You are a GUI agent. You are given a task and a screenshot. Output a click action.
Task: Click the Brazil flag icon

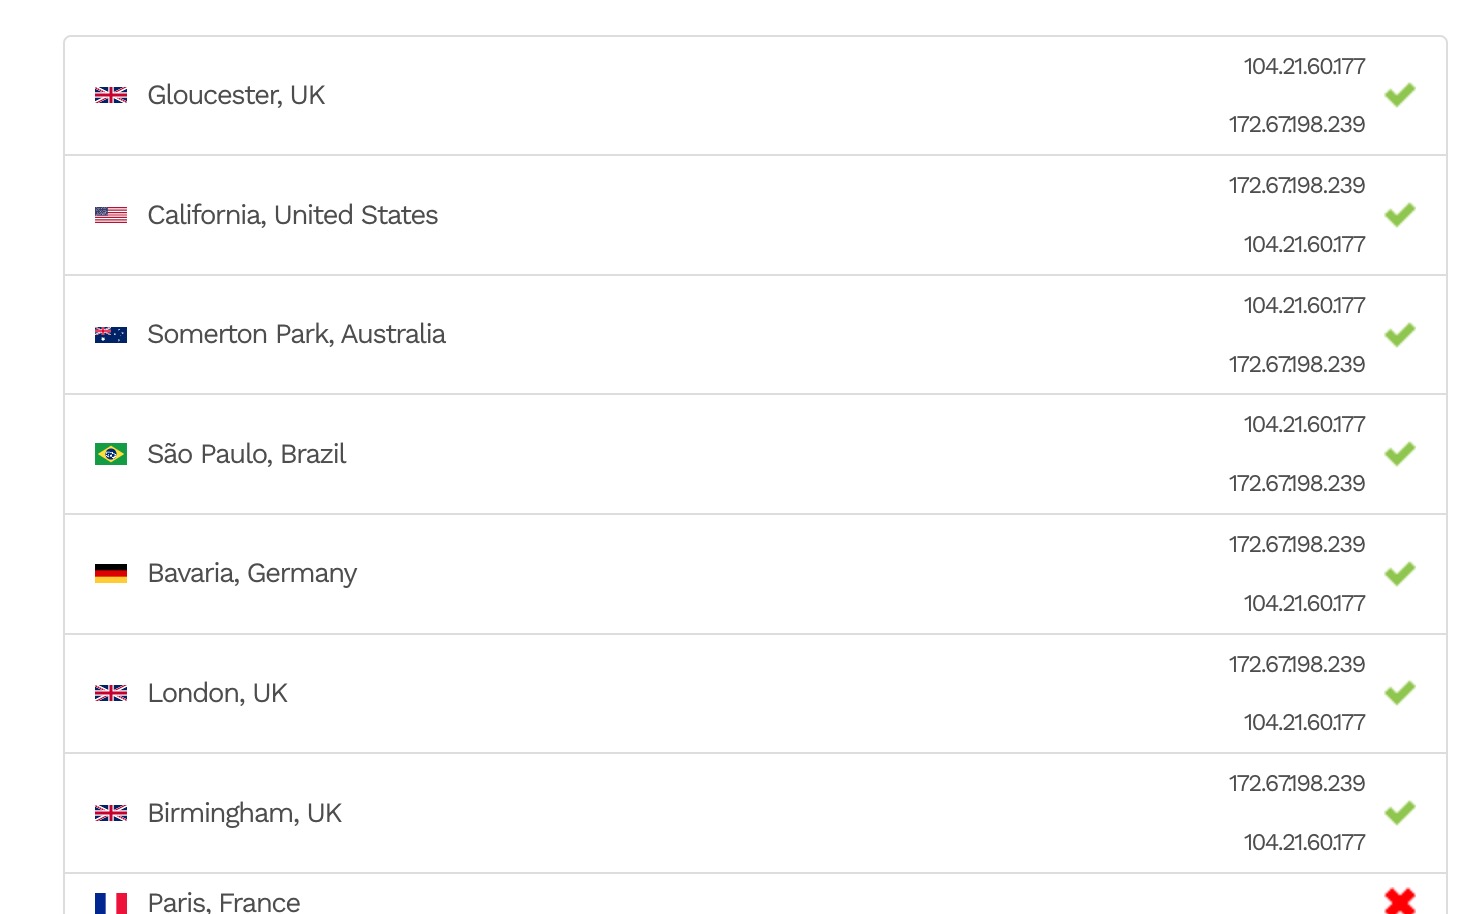pos(111,454)
